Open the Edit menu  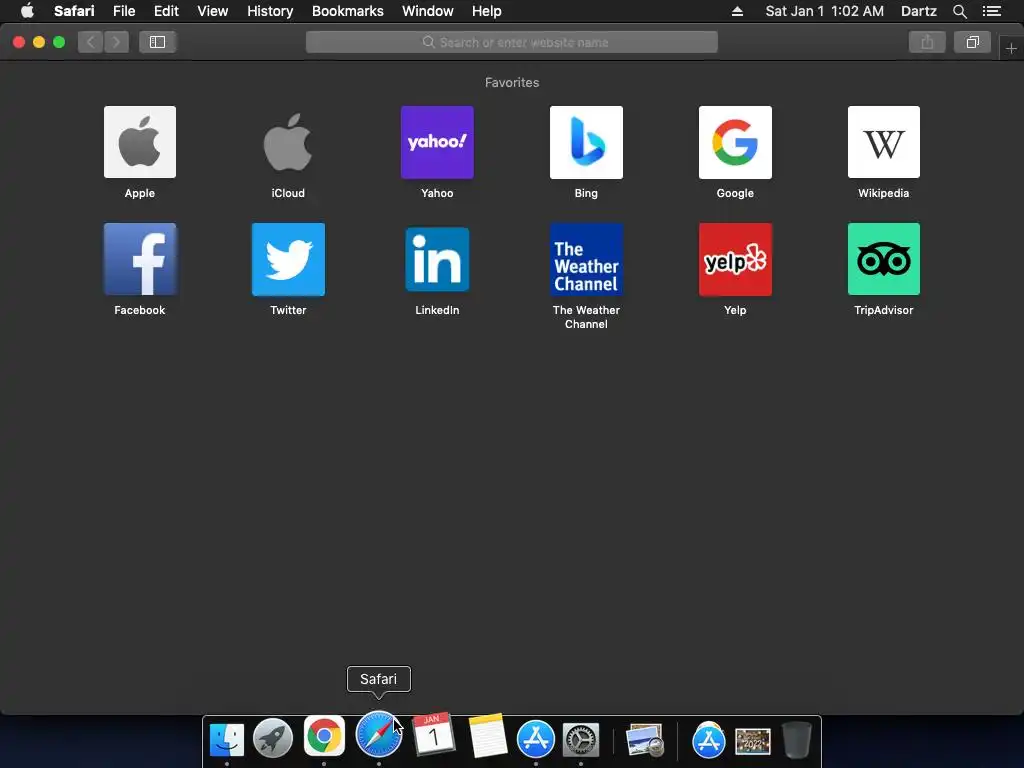pos(166,11)
